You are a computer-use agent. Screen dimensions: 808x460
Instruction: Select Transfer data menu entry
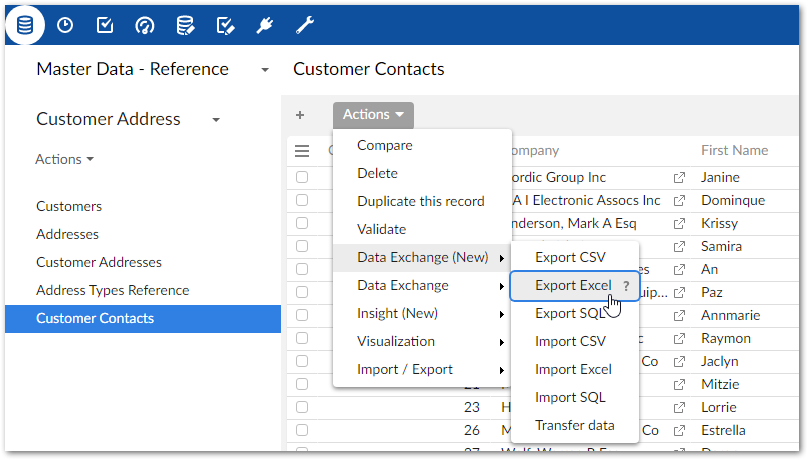point(574,425)
